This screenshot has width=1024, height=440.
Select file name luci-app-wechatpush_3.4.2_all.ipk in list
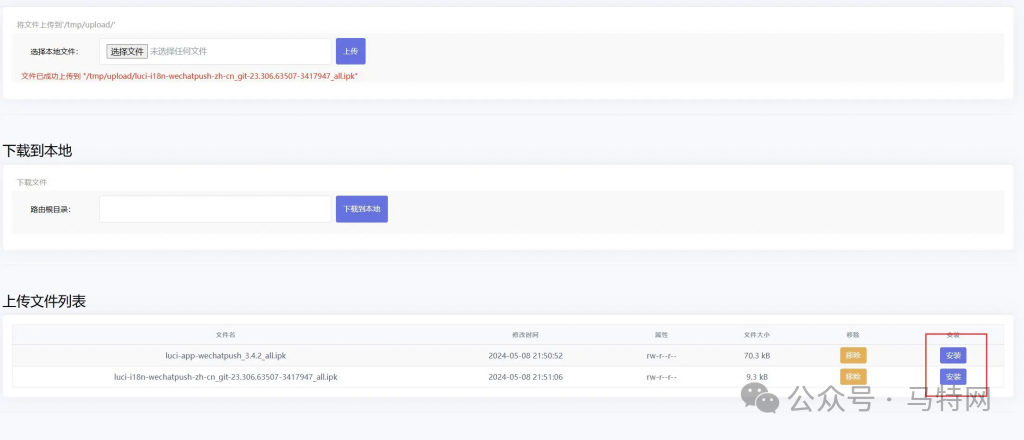point(225,355)
